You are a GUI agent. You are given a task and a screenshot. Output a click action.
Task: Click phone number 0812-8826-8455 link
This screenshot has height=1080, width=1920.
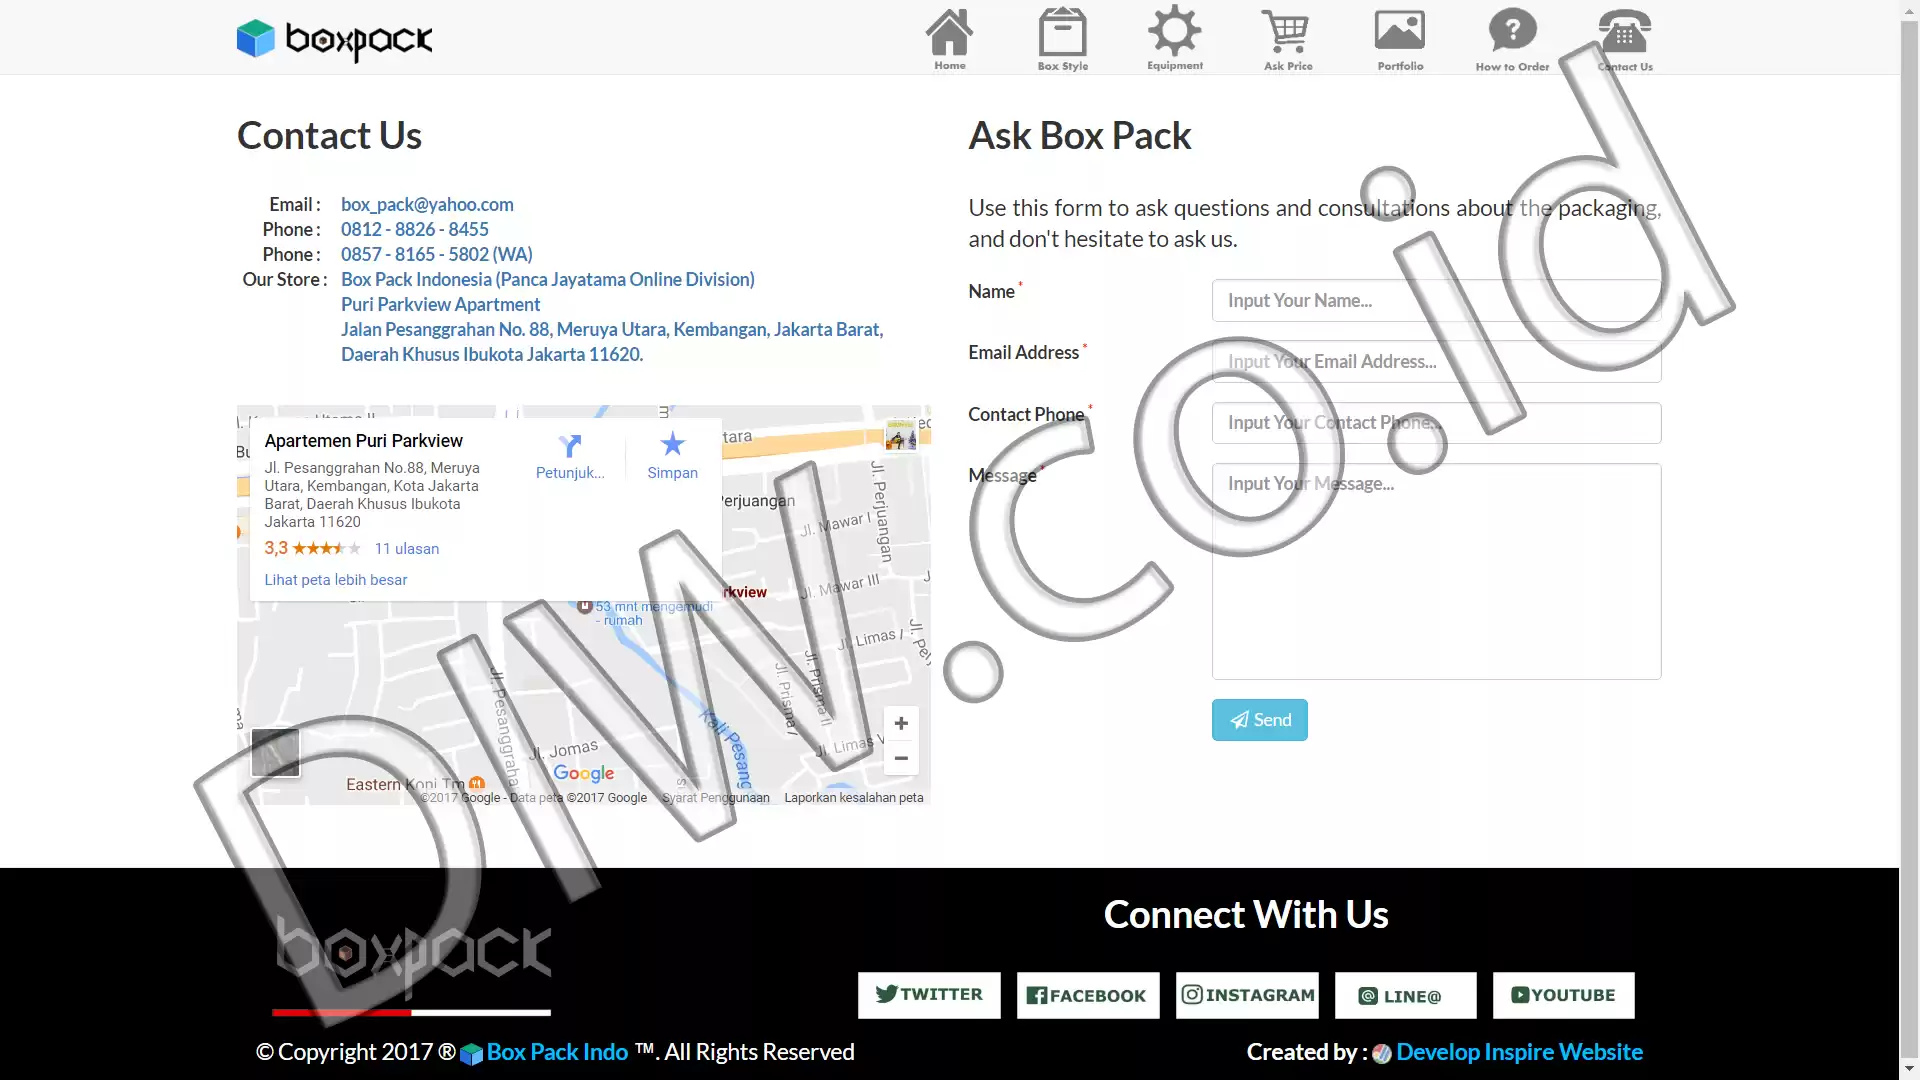tap(415, 229)
